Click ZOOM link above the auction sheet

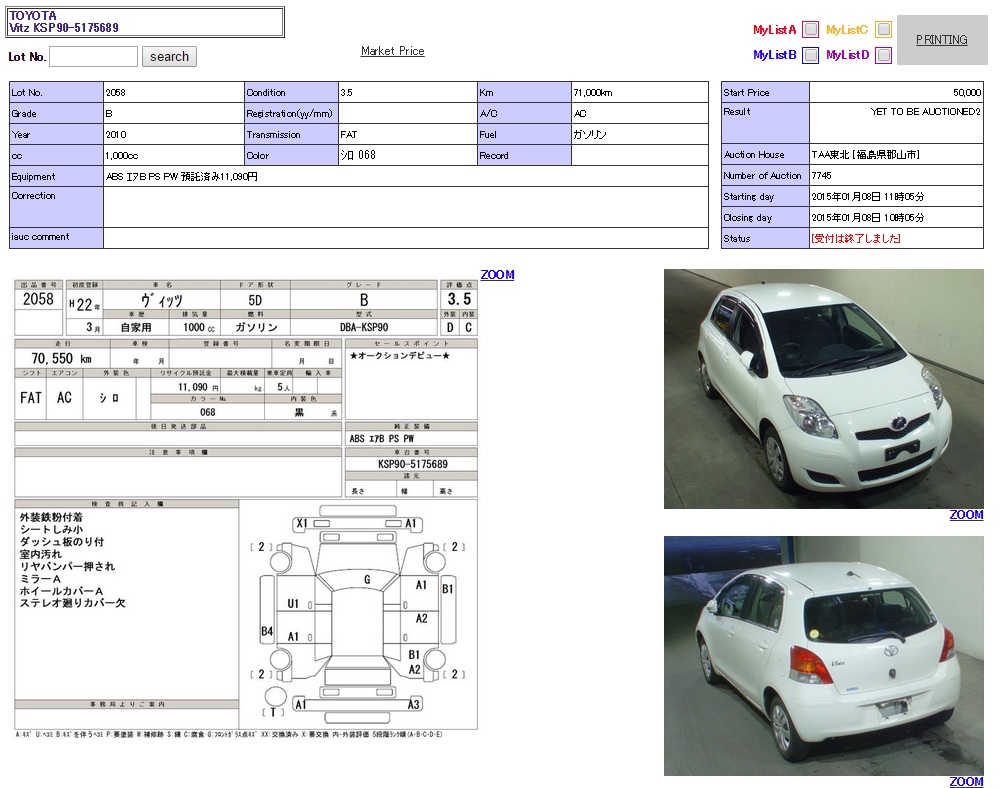pos(497,275)
